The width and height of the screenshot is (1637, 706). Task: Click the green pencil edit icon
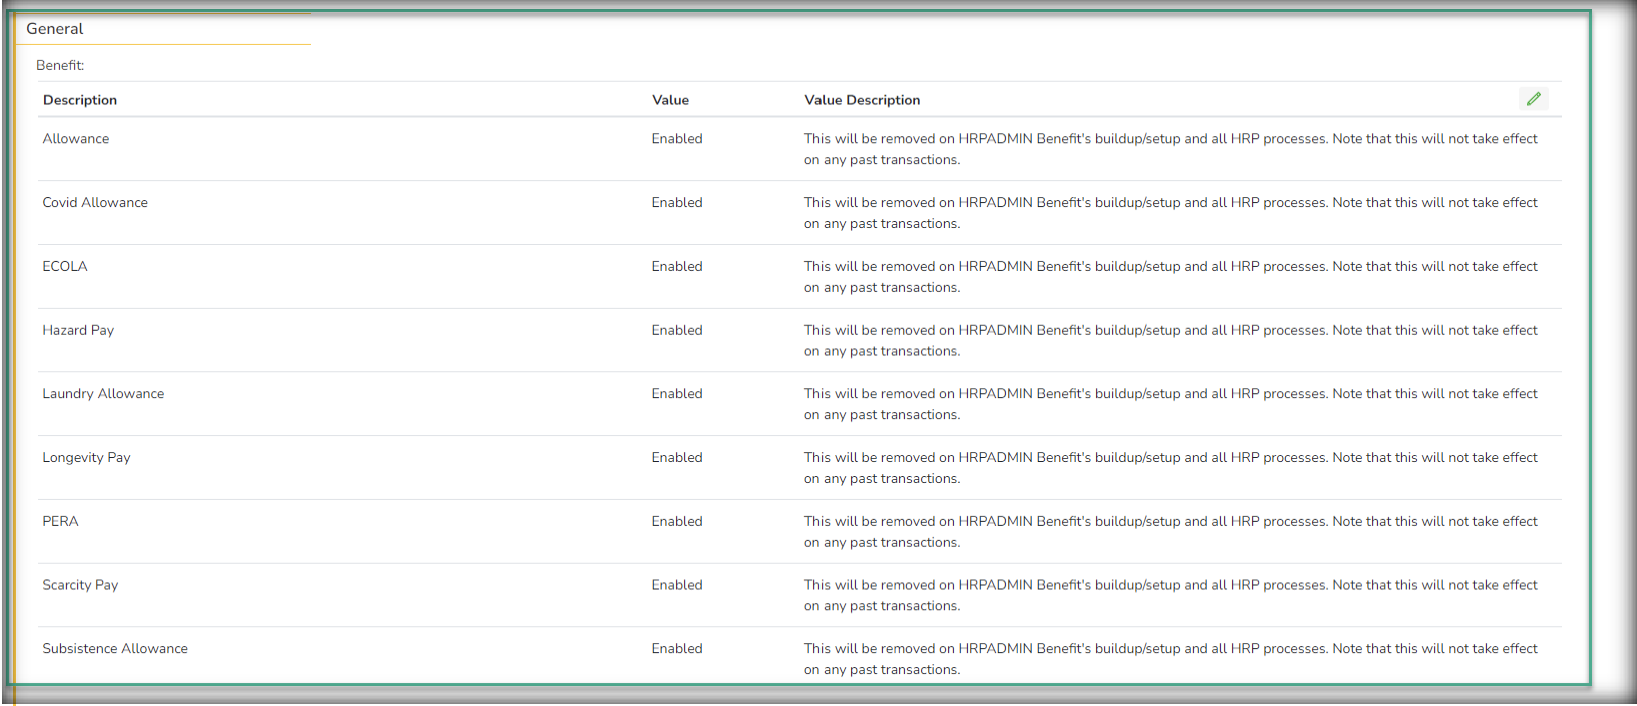coord(1533,98)
